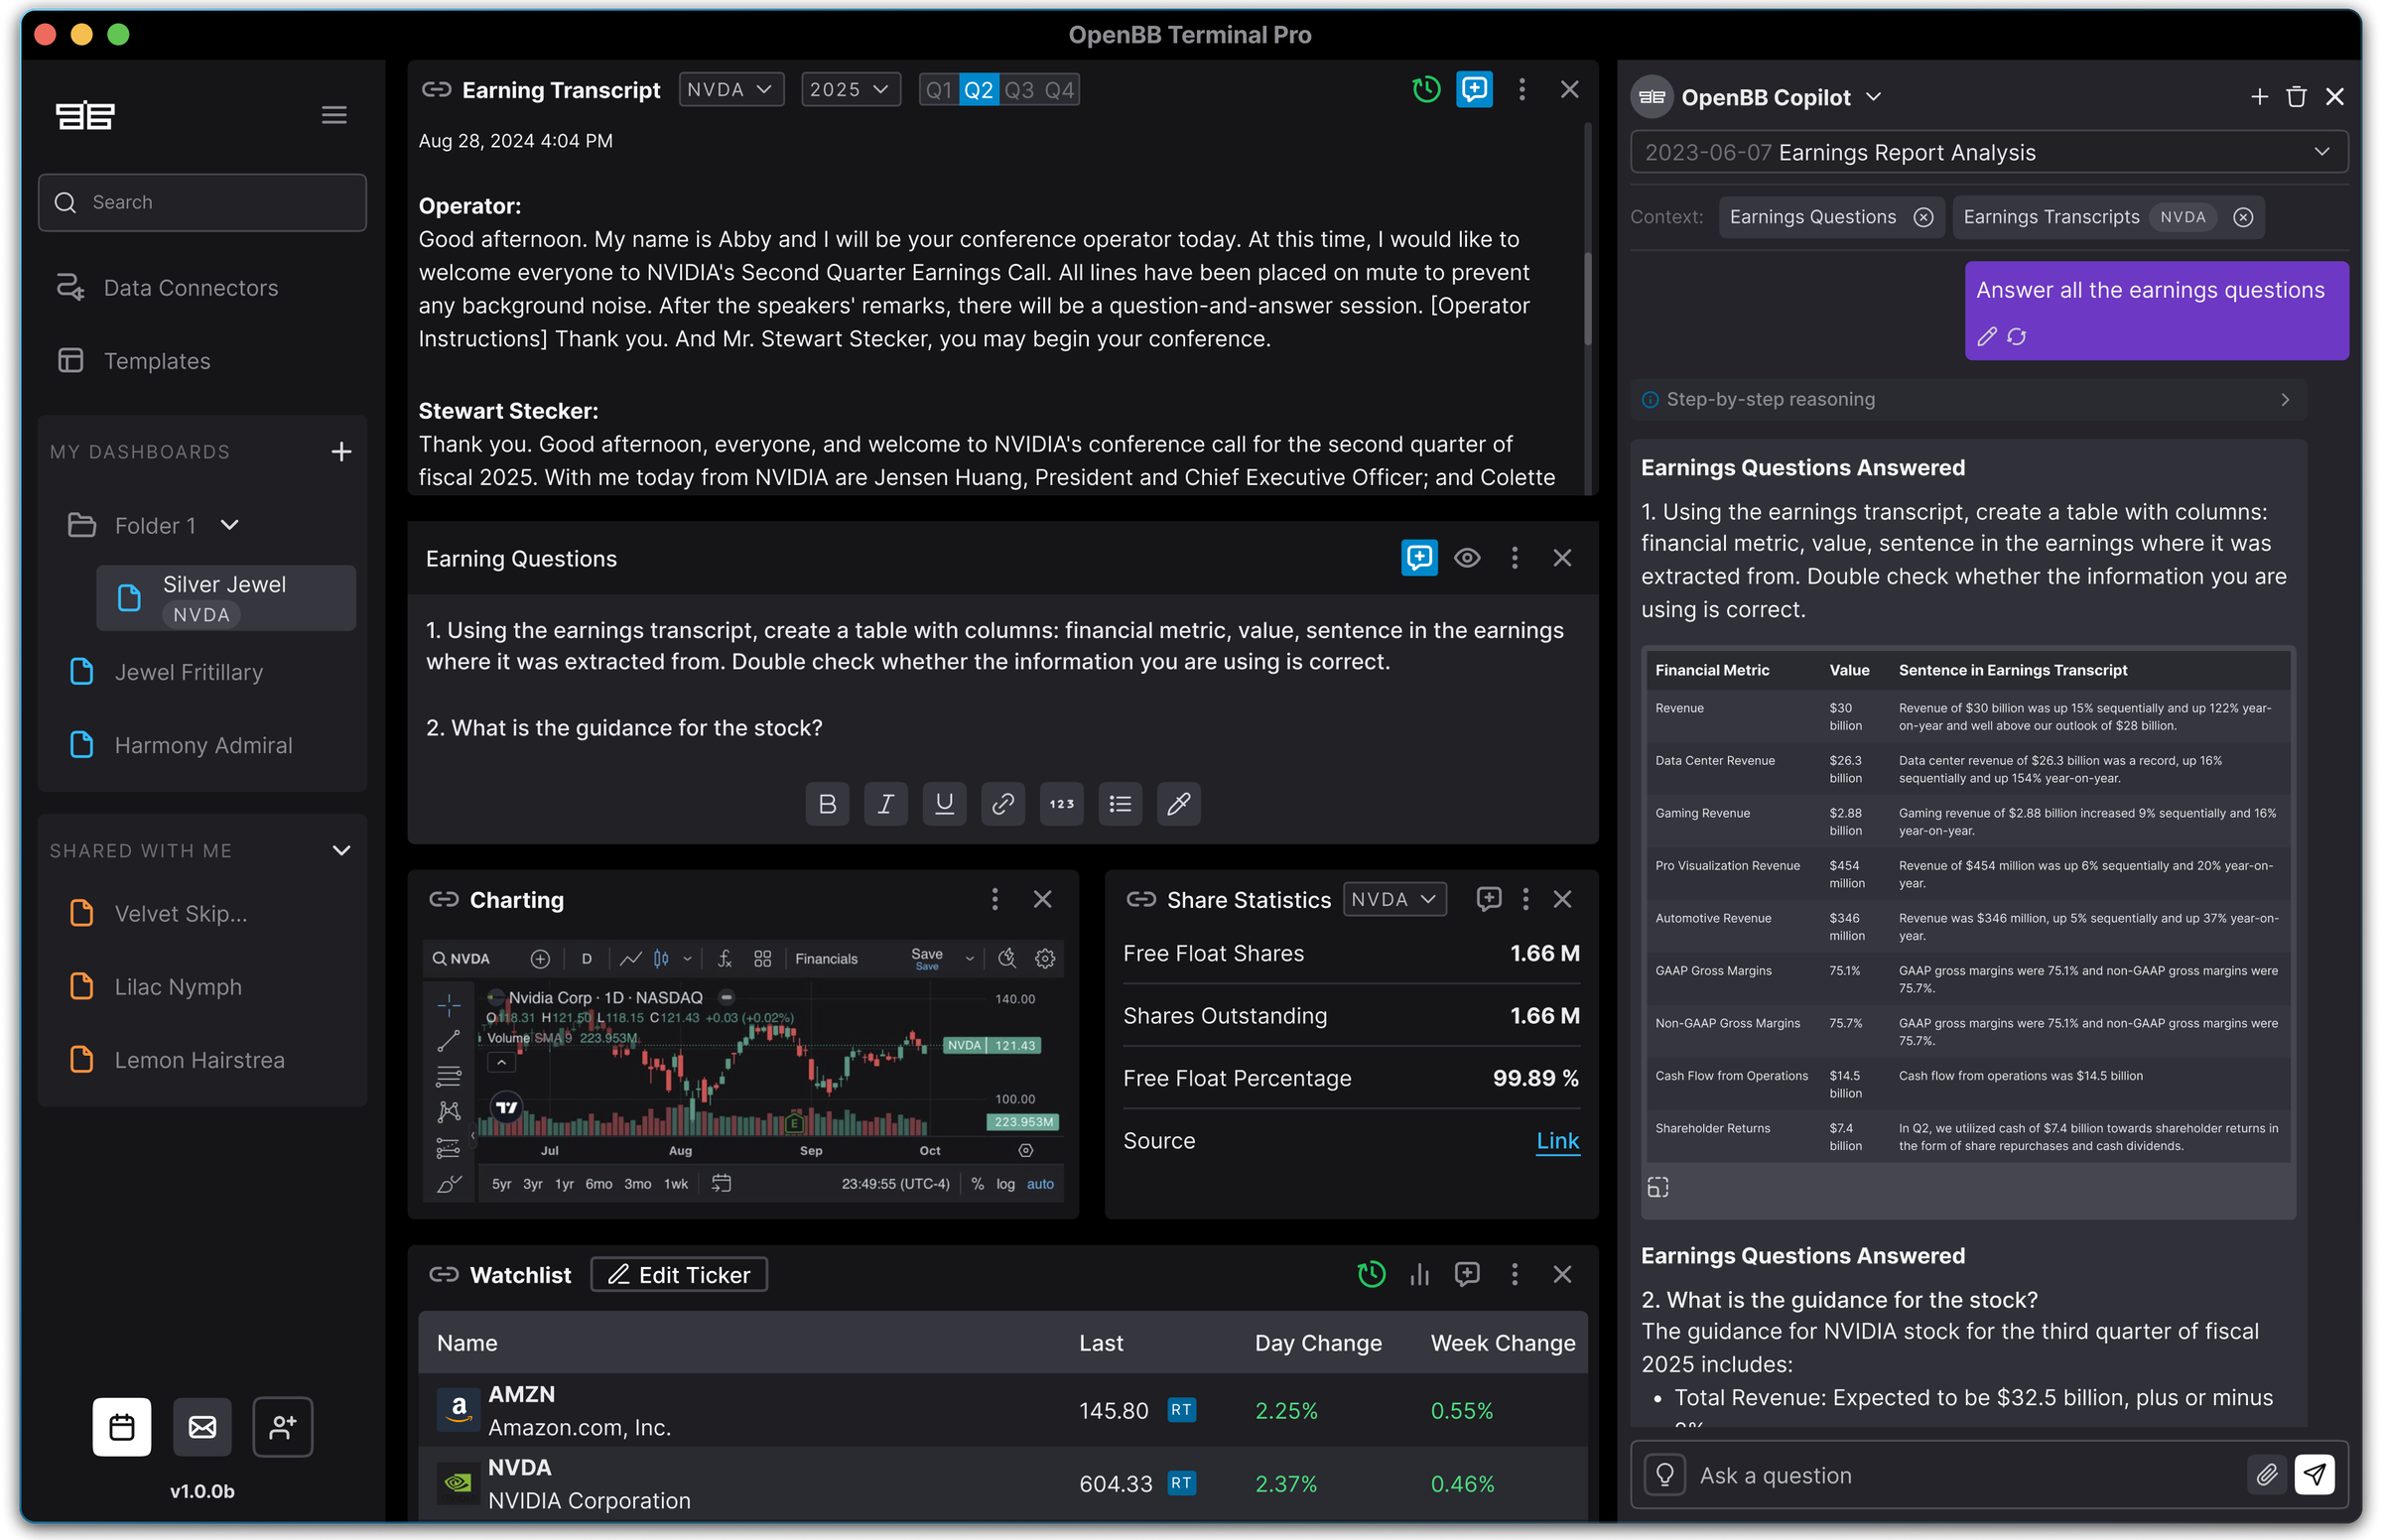Click the paperclip attach icon in Copilot input
This screenshot has height=1540, width=2382.
[2266, 1474]
